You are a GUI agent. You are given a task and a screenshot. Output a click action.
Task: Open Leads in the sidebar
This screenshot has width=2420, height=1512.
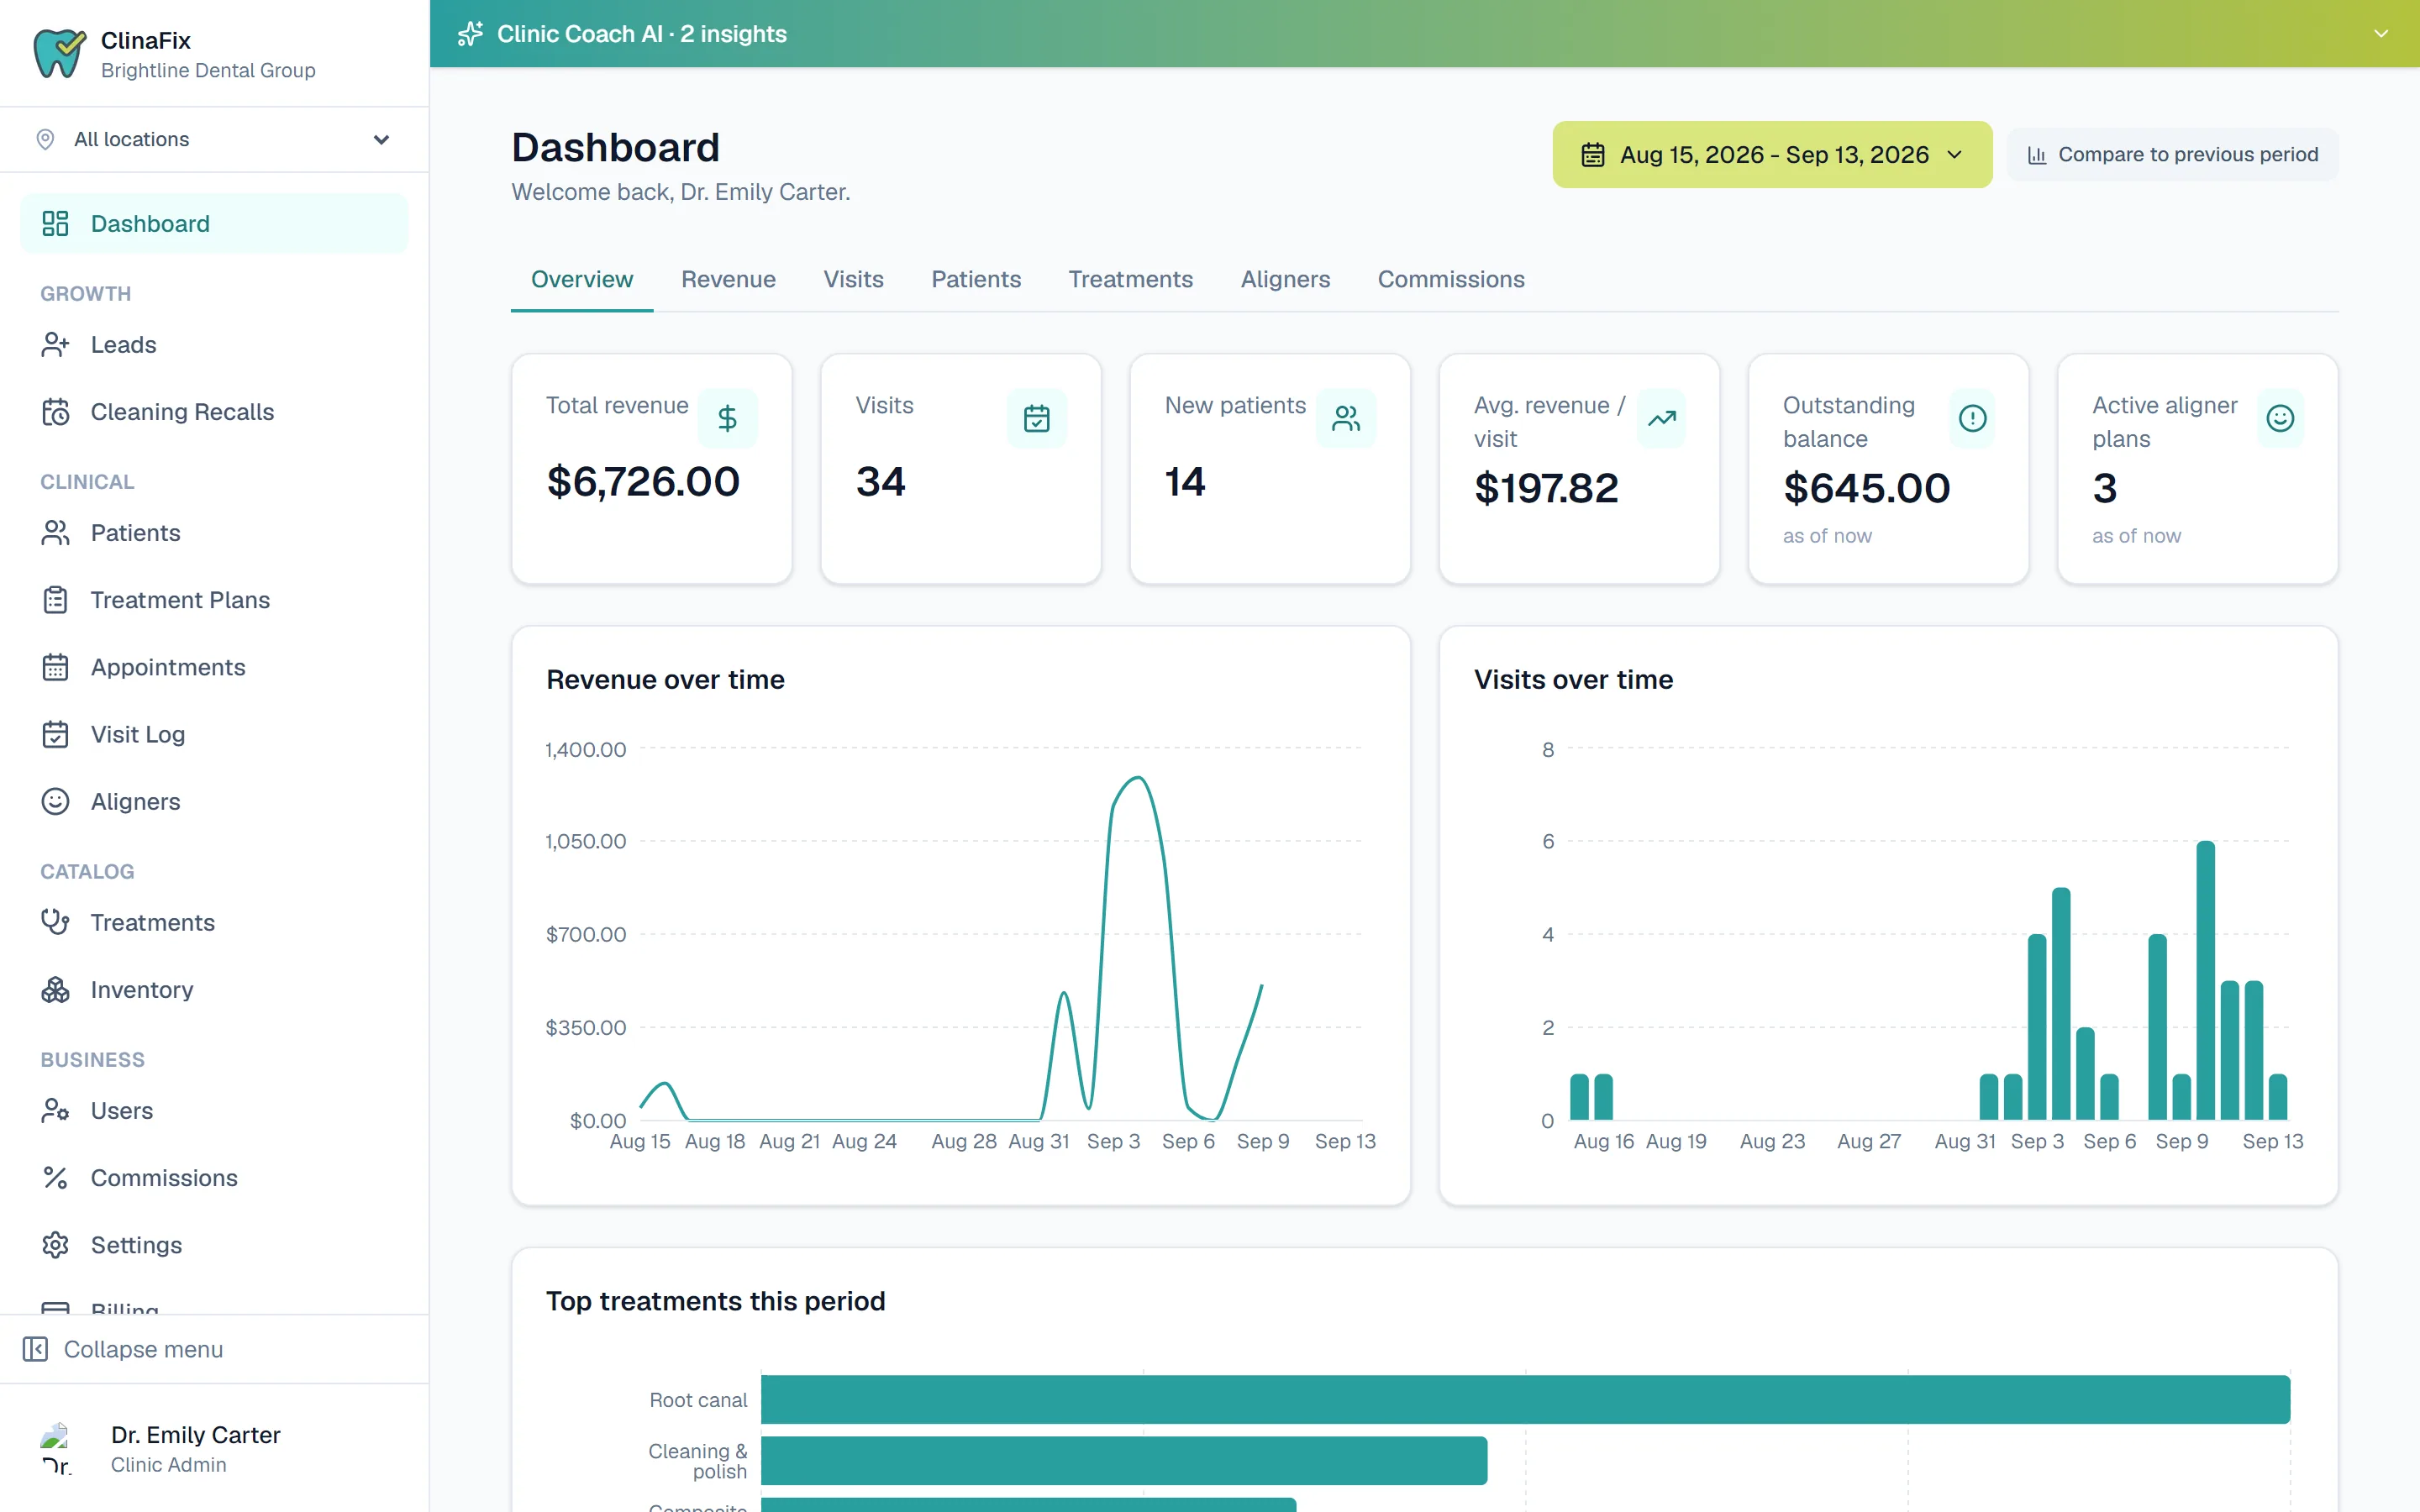[x=214, y=344]
